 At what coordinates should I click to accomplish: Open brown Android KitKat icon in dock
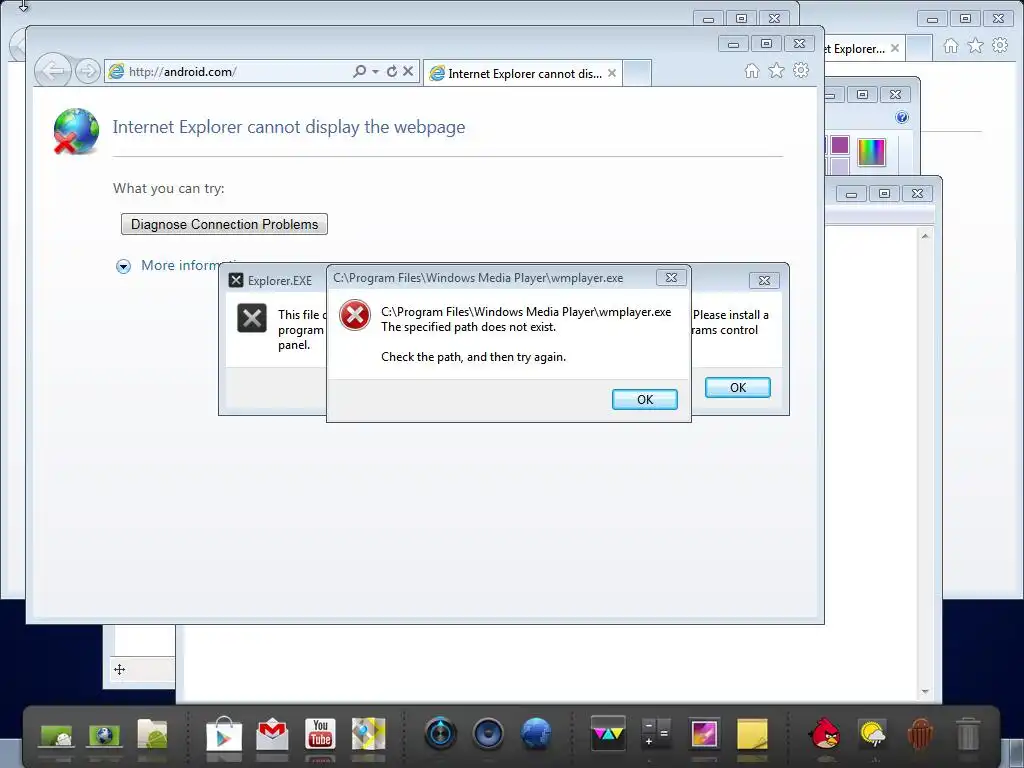click(920, 733)
